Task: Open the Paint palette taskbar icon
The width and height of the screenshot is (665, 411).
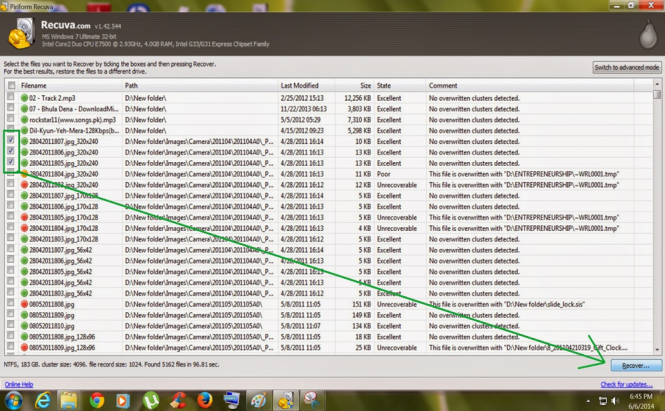Action: click(x=258, y=400)
